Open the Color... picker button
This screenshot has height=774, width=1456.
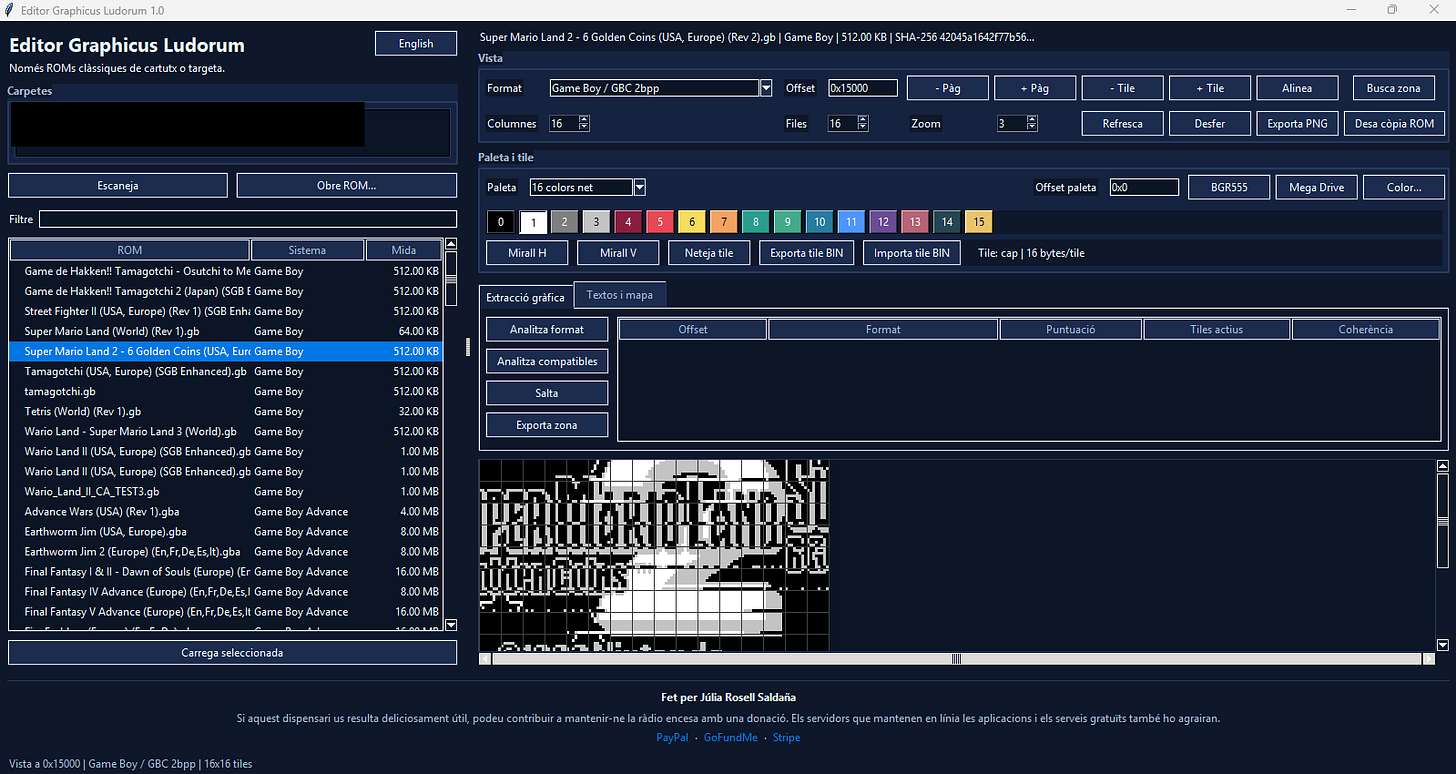click(1404, 187)
